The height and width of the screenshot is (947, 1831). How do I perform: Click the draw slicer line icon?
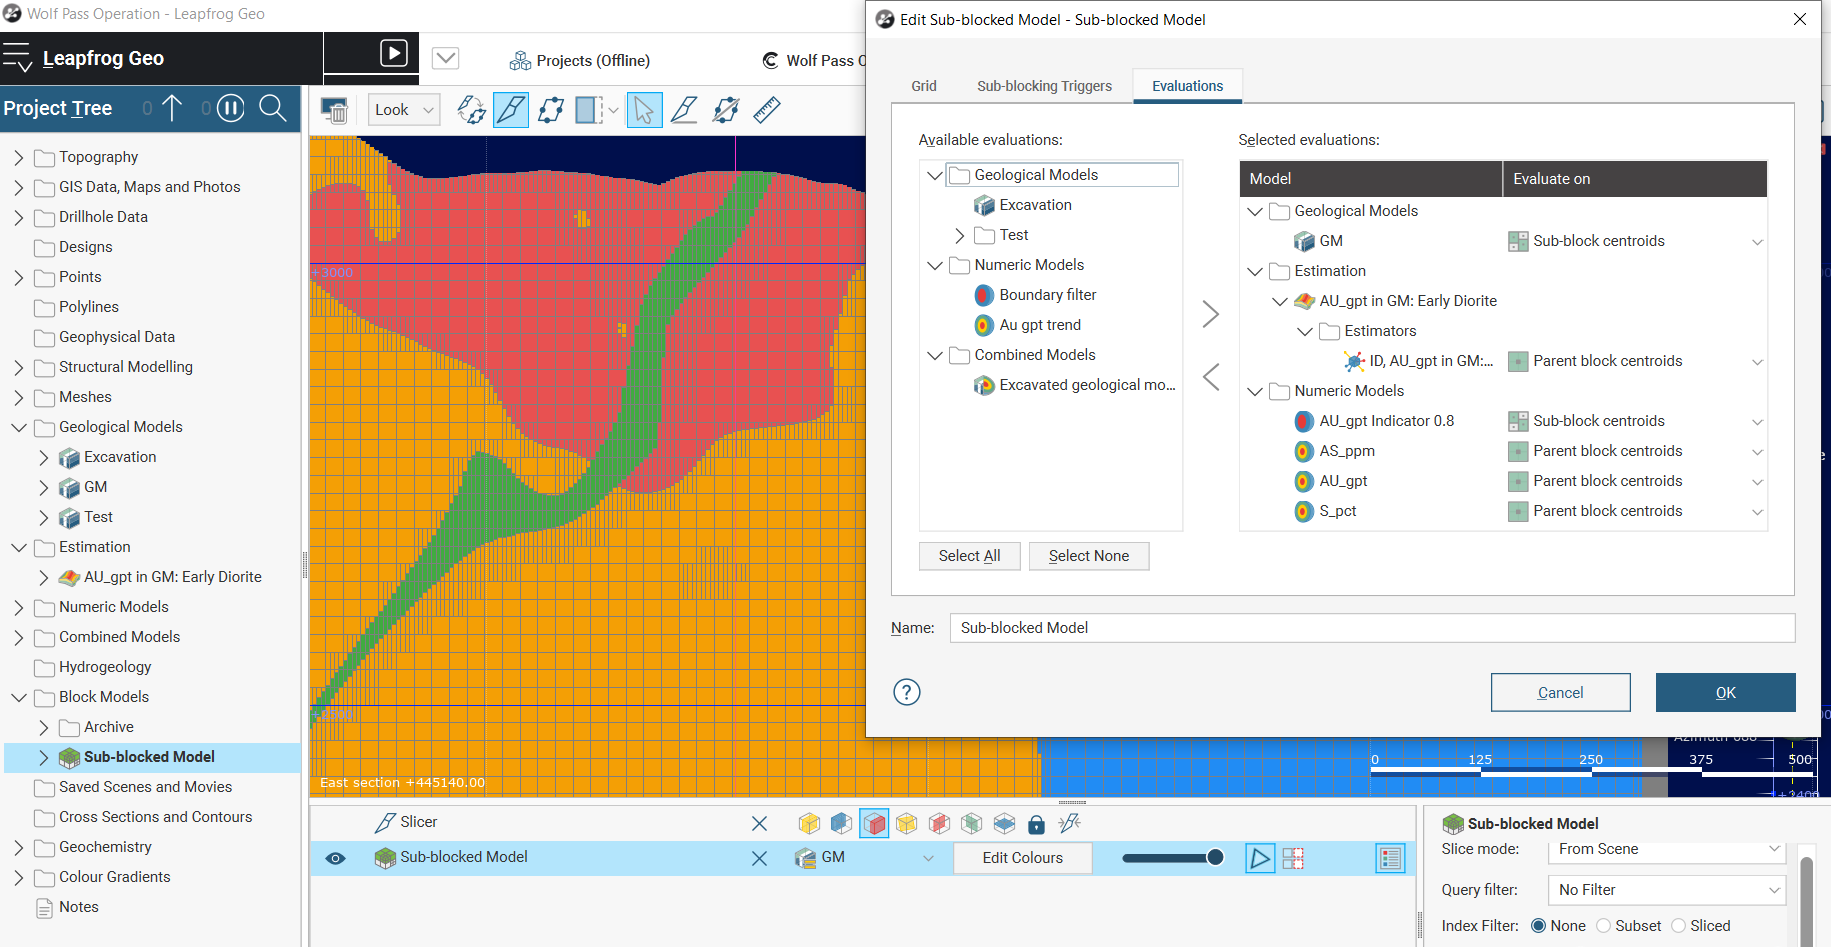pyautogui.click(x=684, y=110)
